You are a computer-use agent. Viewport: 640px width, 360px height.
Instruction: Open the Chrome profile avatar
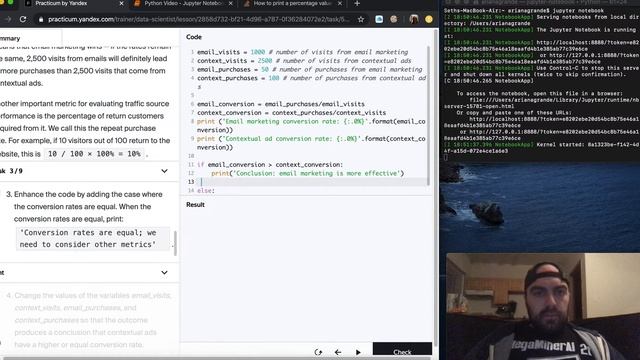pos(413,19)
